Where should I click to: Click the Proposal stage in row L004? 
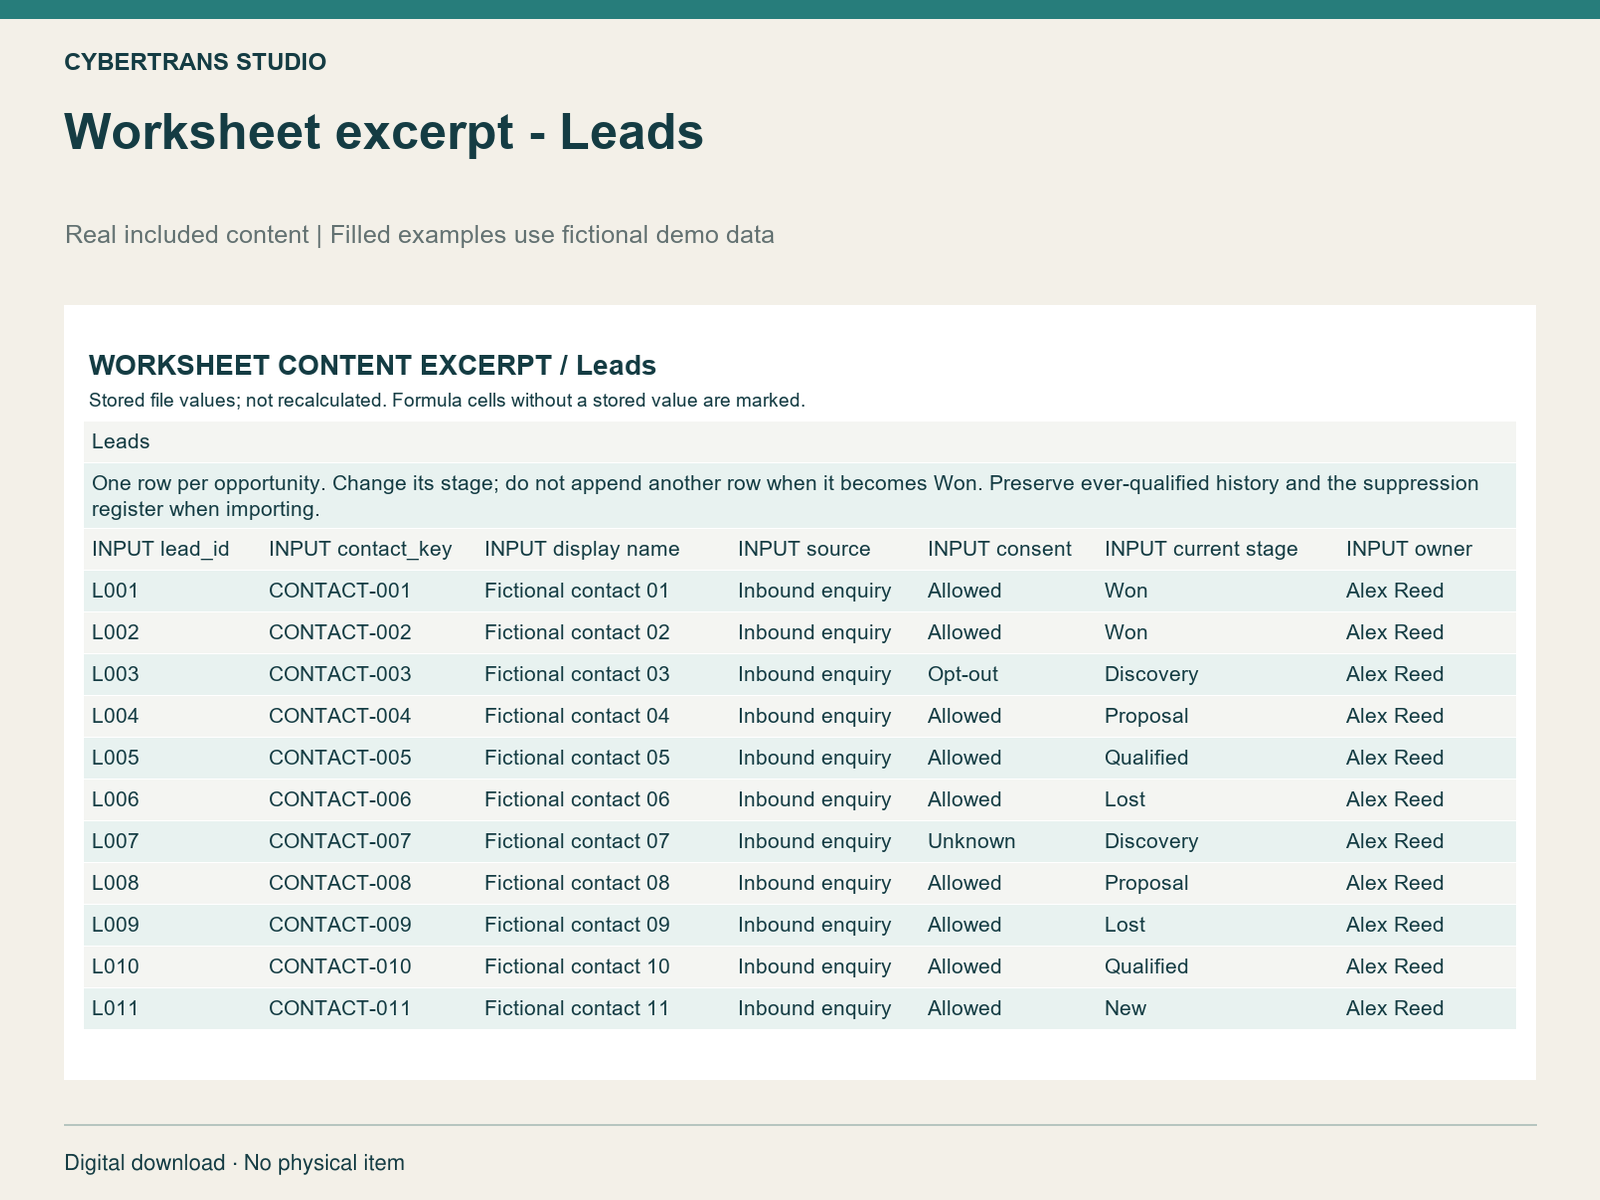(1146, 716)
